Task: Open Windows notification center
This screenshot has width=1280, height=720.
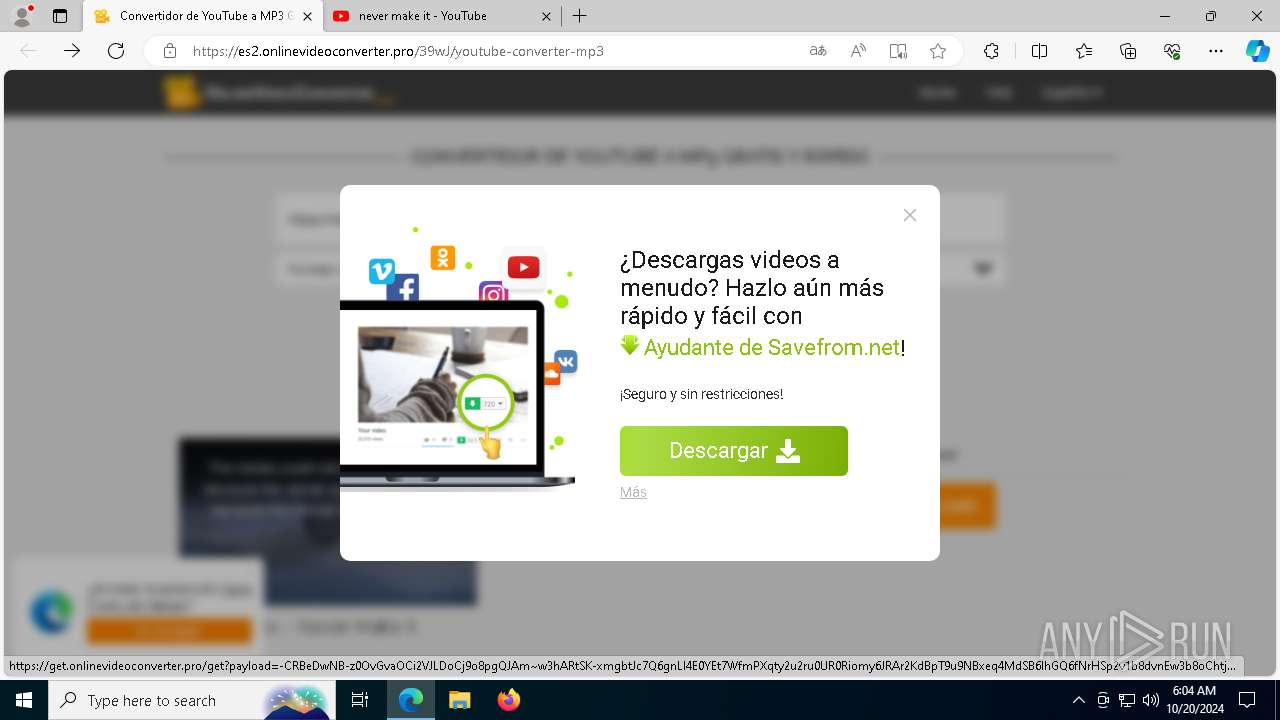Action: [1247, 700]
